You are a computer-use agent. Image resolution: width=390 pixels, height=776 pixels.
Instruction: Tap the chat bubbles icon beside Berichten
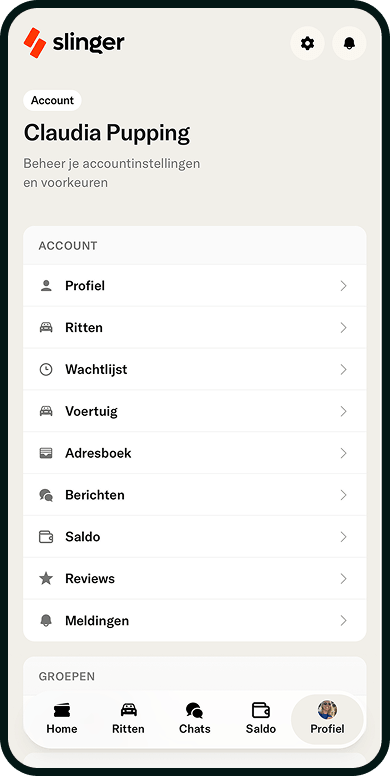[x=46, y=495]
